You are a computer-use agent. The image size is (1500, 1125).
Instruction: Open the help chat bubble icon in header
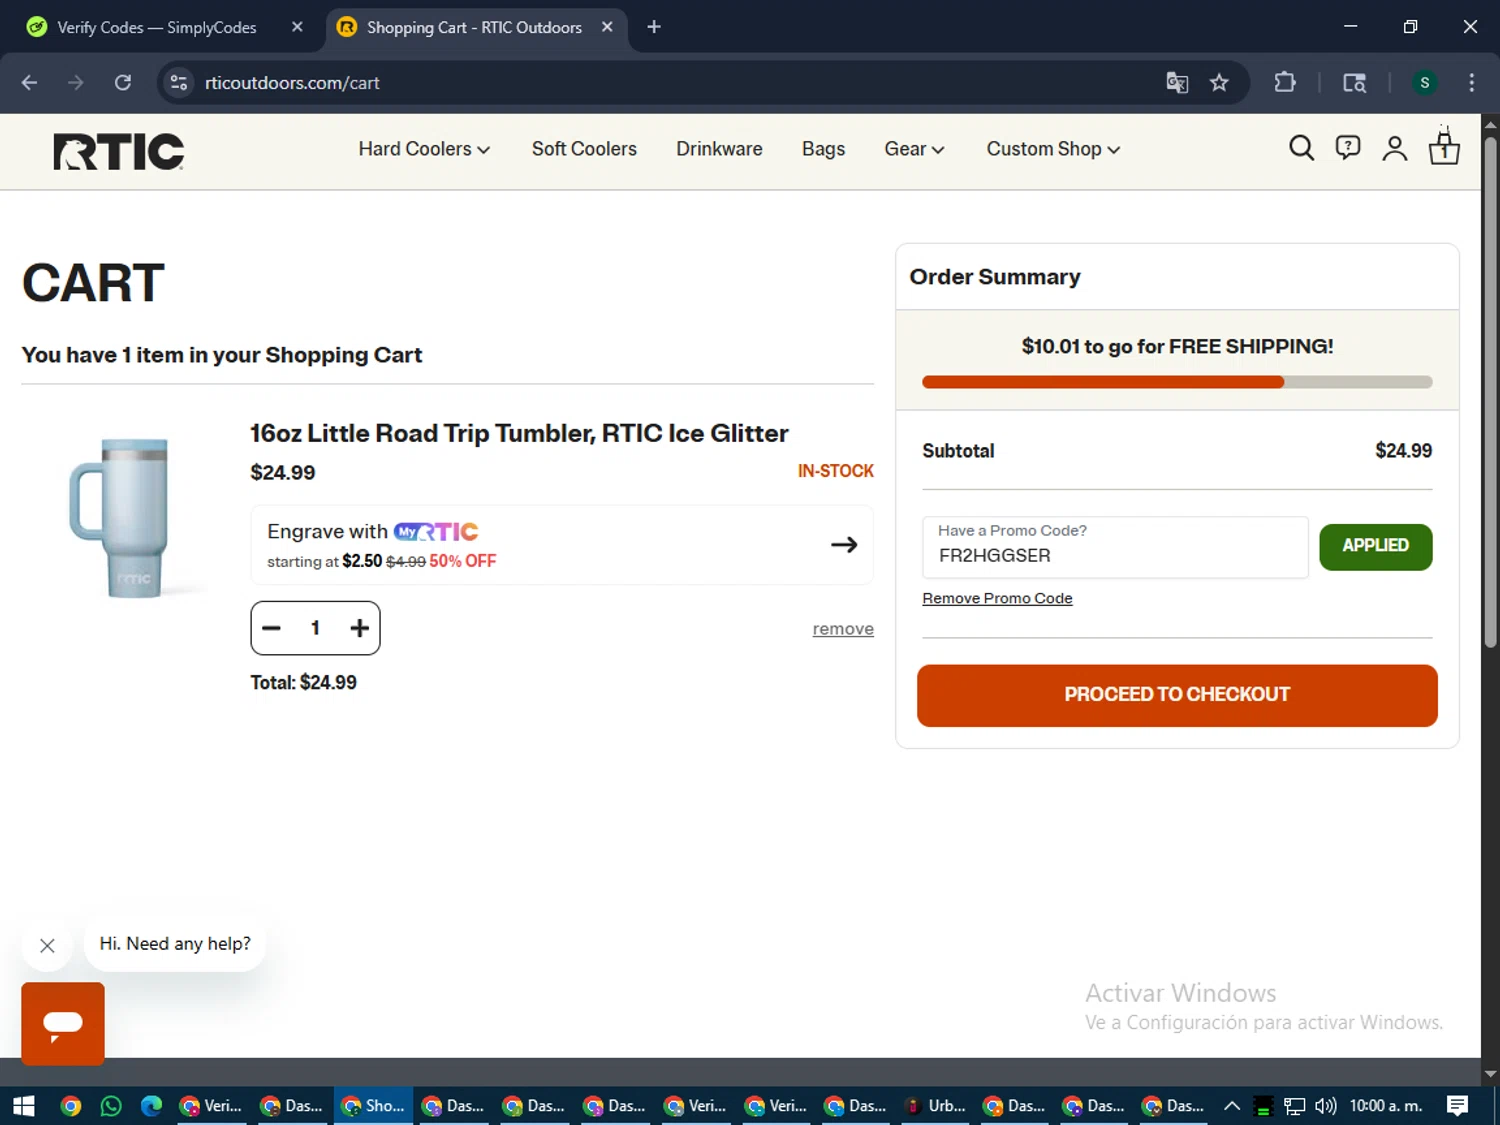coord(1348,149)
